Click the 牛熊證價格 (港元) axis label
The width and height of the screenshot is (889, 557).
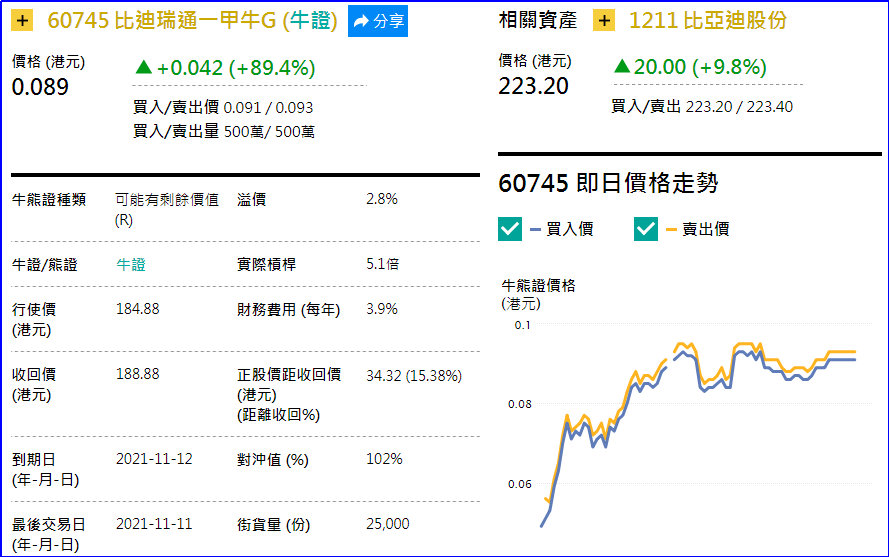coord(538,294)
